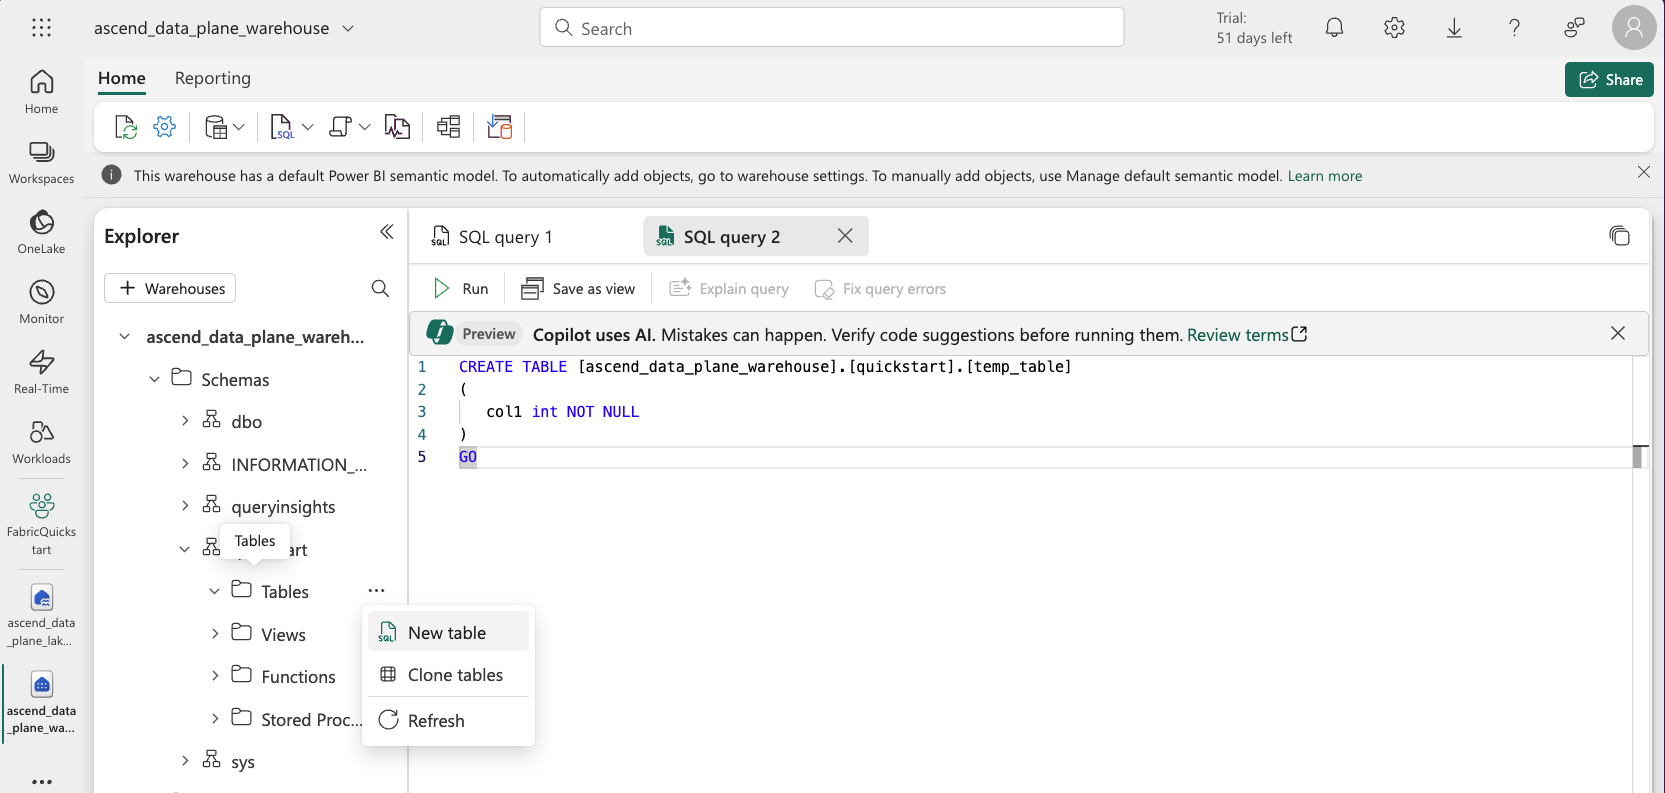Open Real-Time in left navigation

41,372
